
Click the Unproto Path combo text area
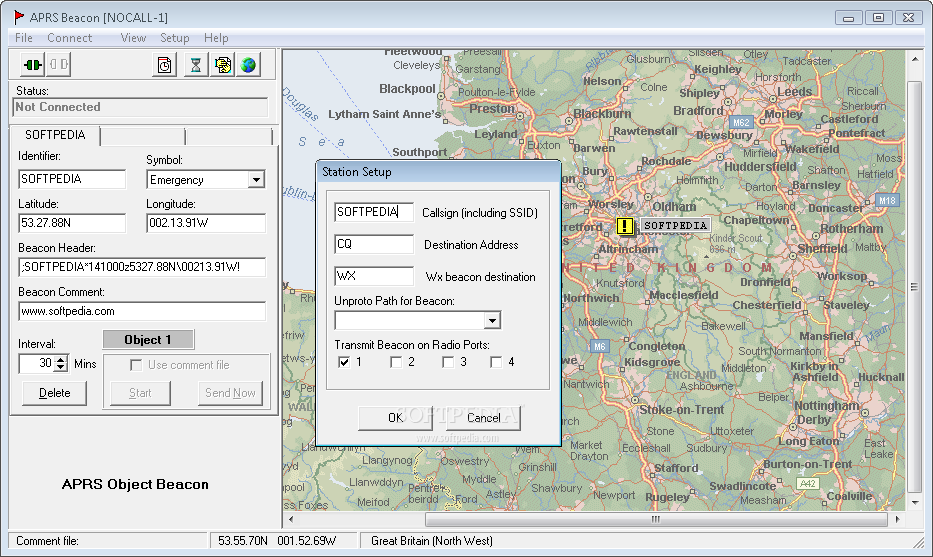pos(410,321)
